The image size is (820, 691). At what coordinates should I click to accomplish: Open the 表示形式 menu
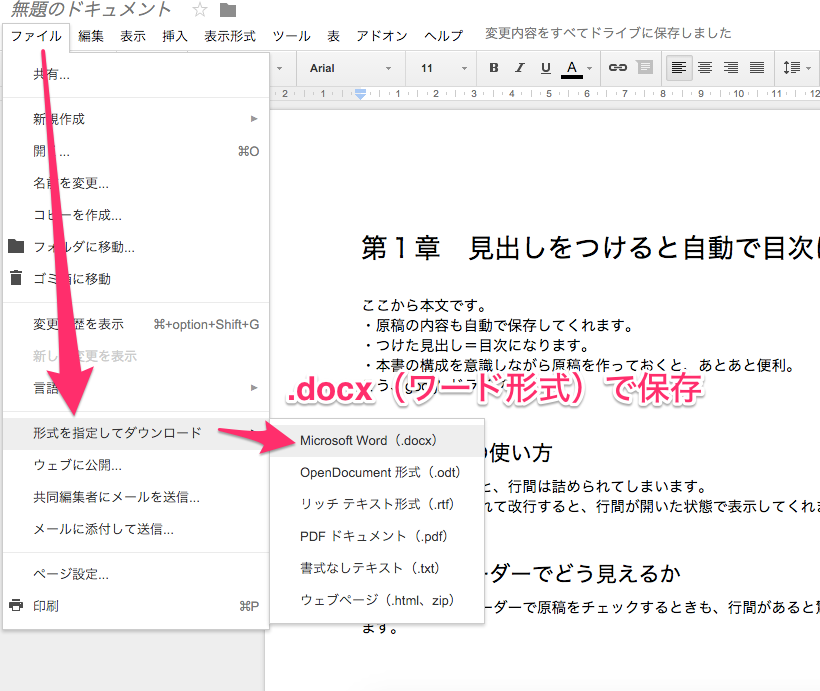pos(230,36)
